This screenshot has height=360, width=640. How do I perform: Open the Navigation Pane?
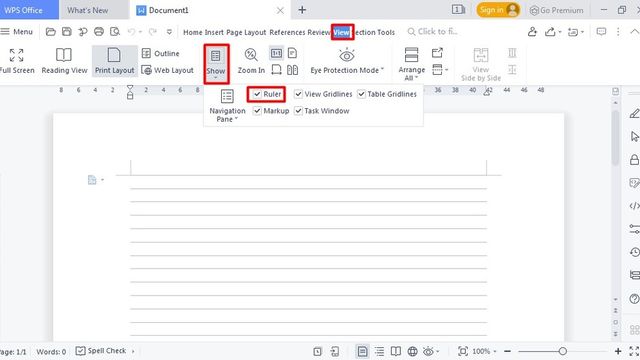click(x=227, y=105)
